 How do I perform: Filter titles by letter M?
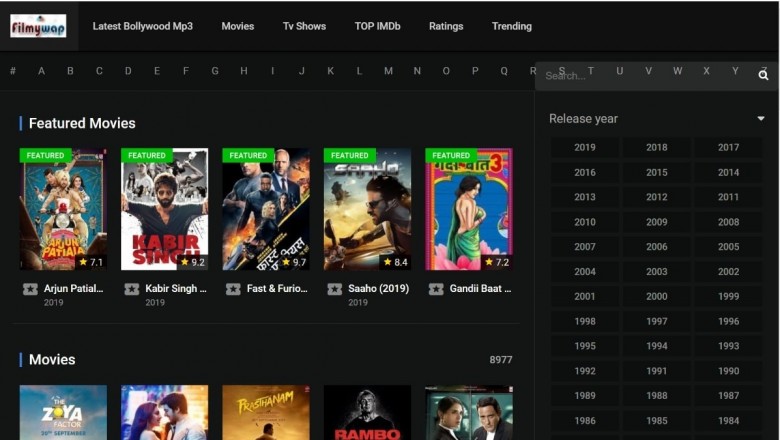[x=388, y=71]
